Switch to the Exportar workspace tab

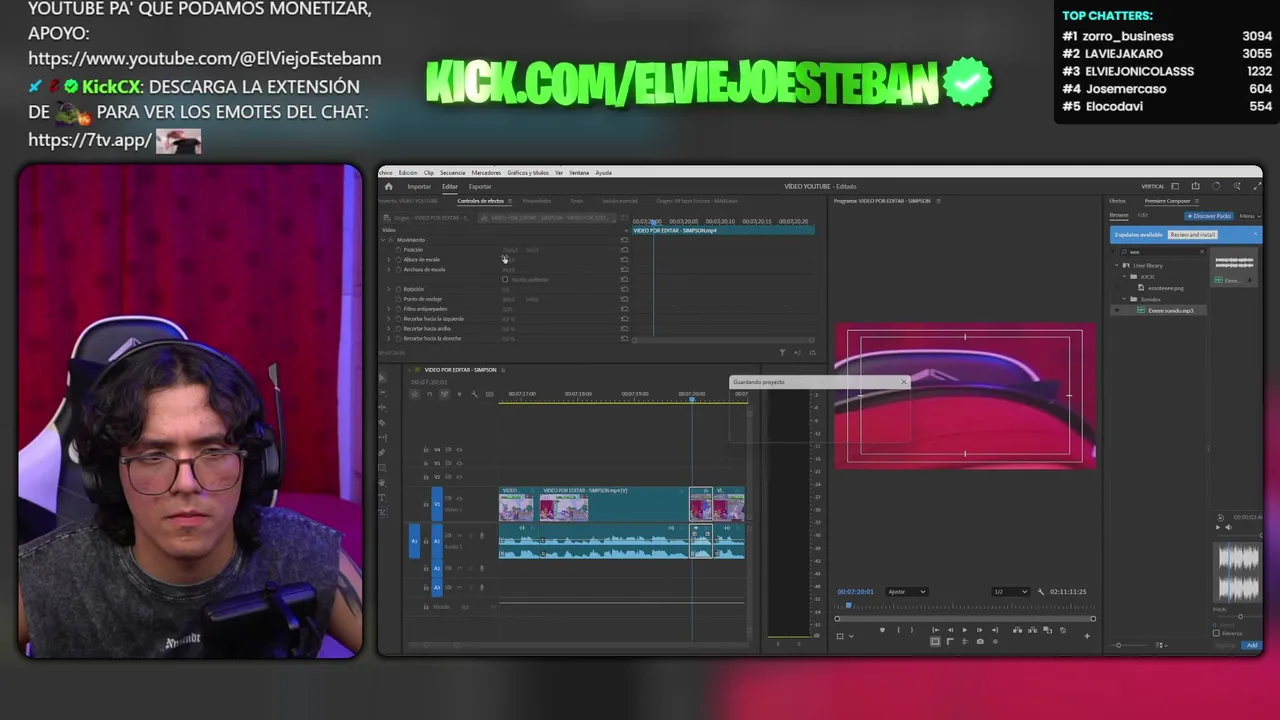[480, 186]
